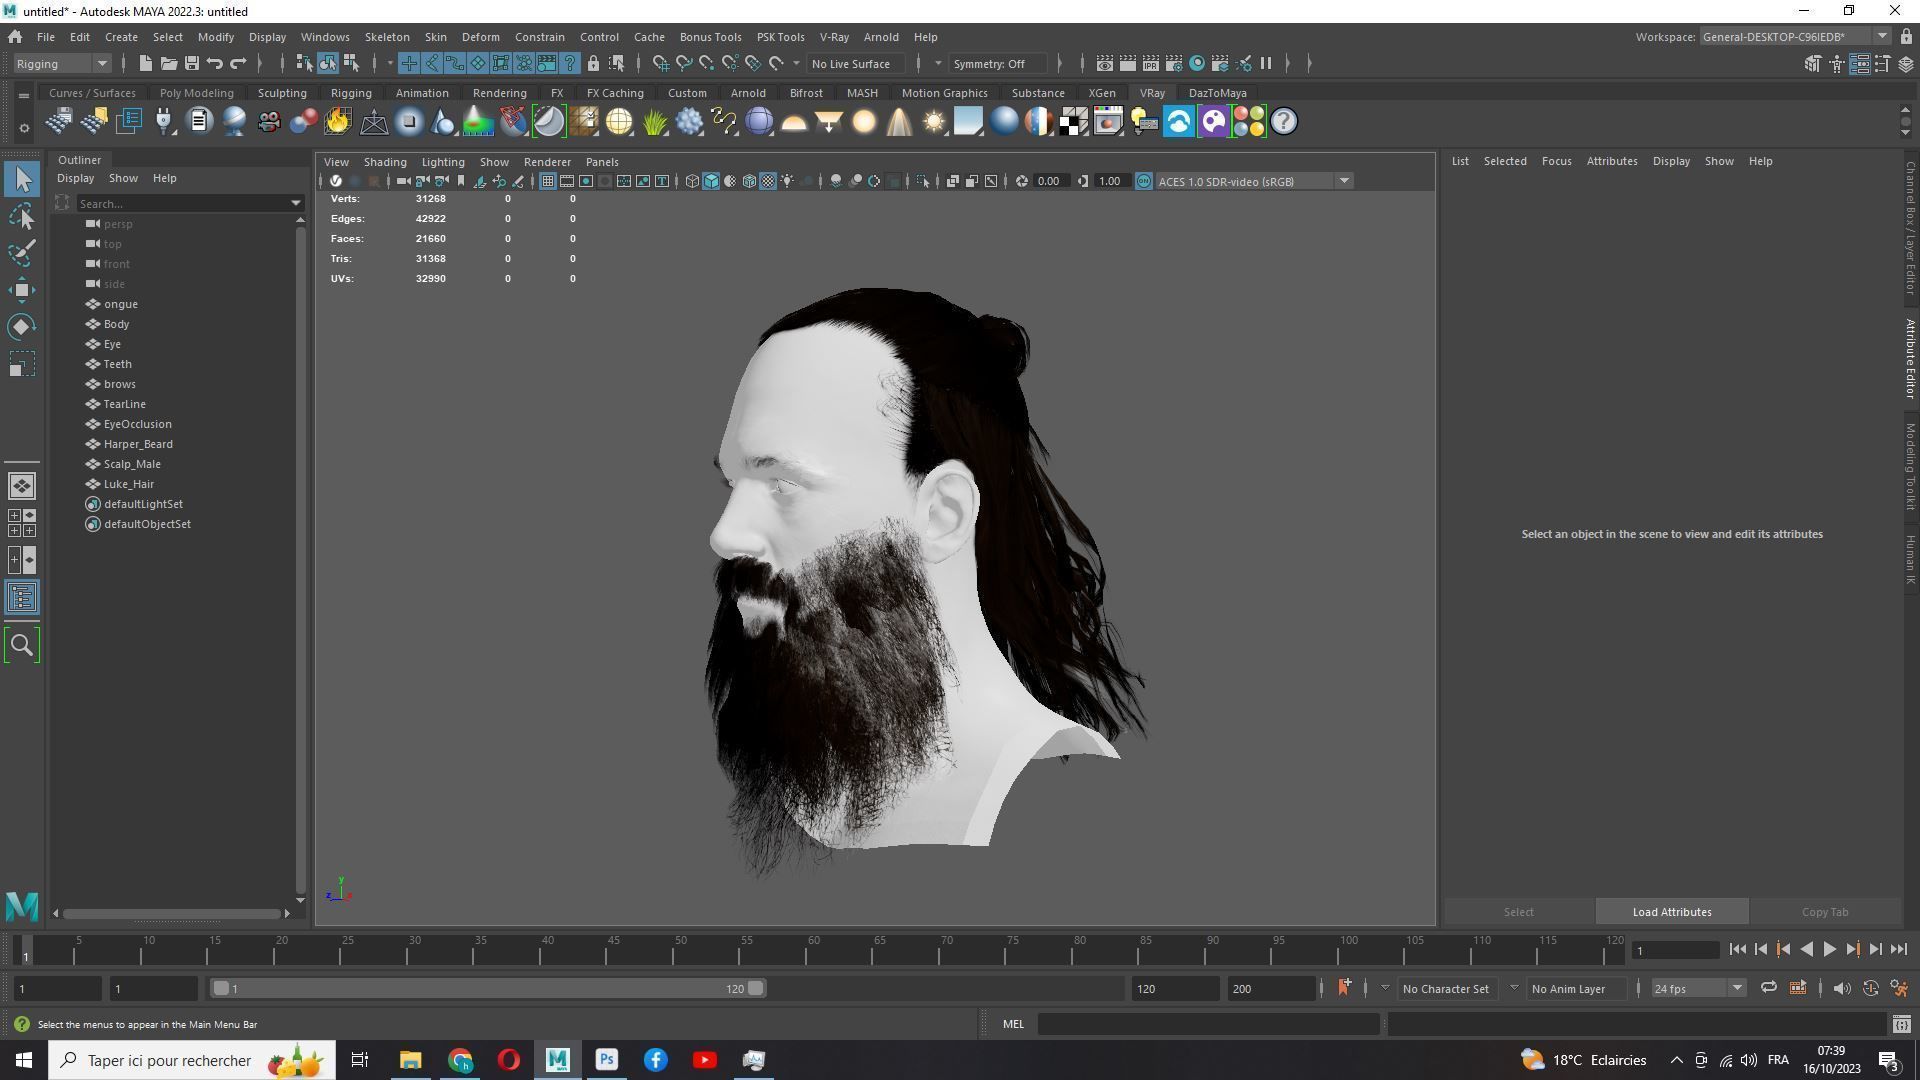Click the Maya home icon
Viewport: 1920px width, 1080px height.
[15, 37]
